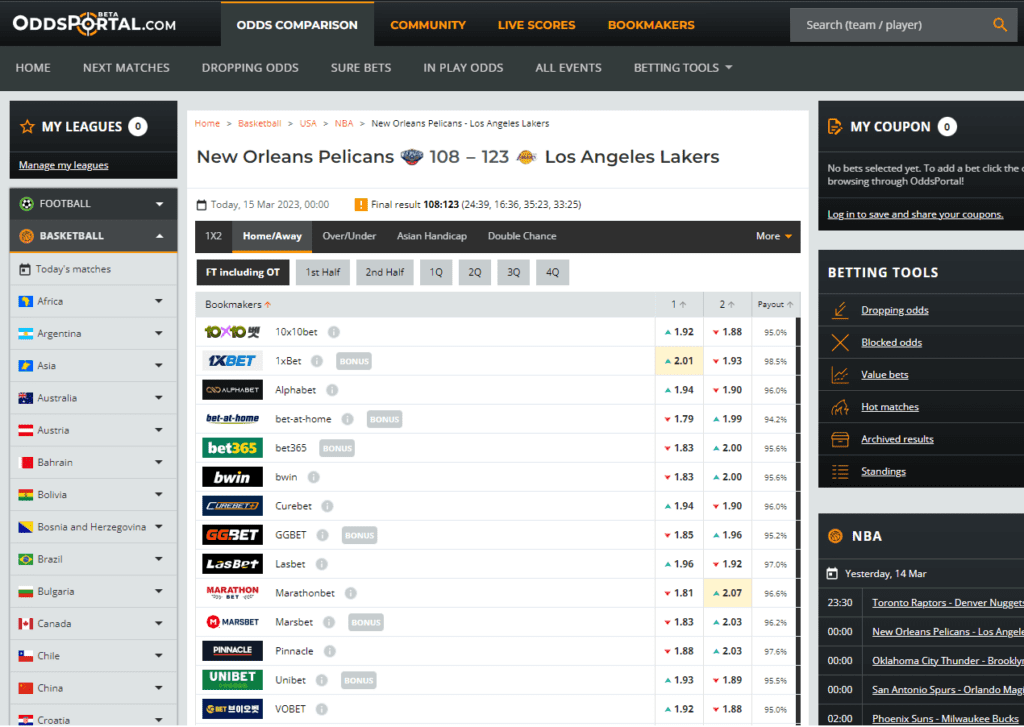The image size is (1024, 727).
Task: Select the 1st Half odds view
Action: pyautogui.click(x=322, y=271)
